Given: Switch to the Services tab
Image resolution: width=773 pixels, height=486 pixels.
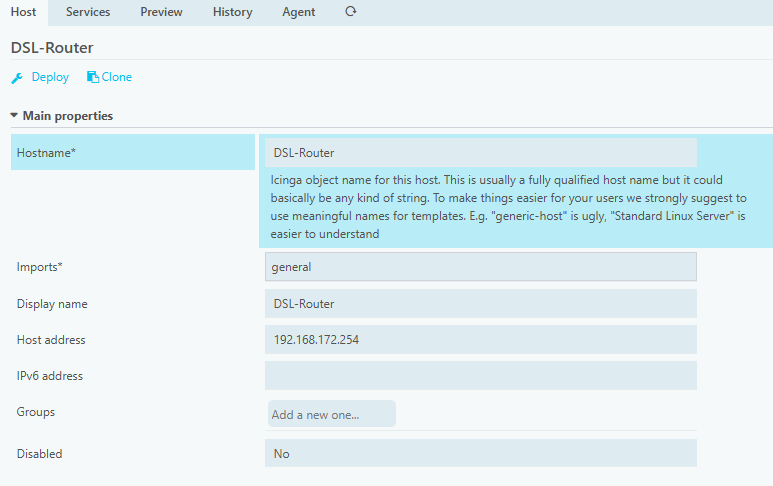Looking at the screenshot, I should click(x=88, y=12).
